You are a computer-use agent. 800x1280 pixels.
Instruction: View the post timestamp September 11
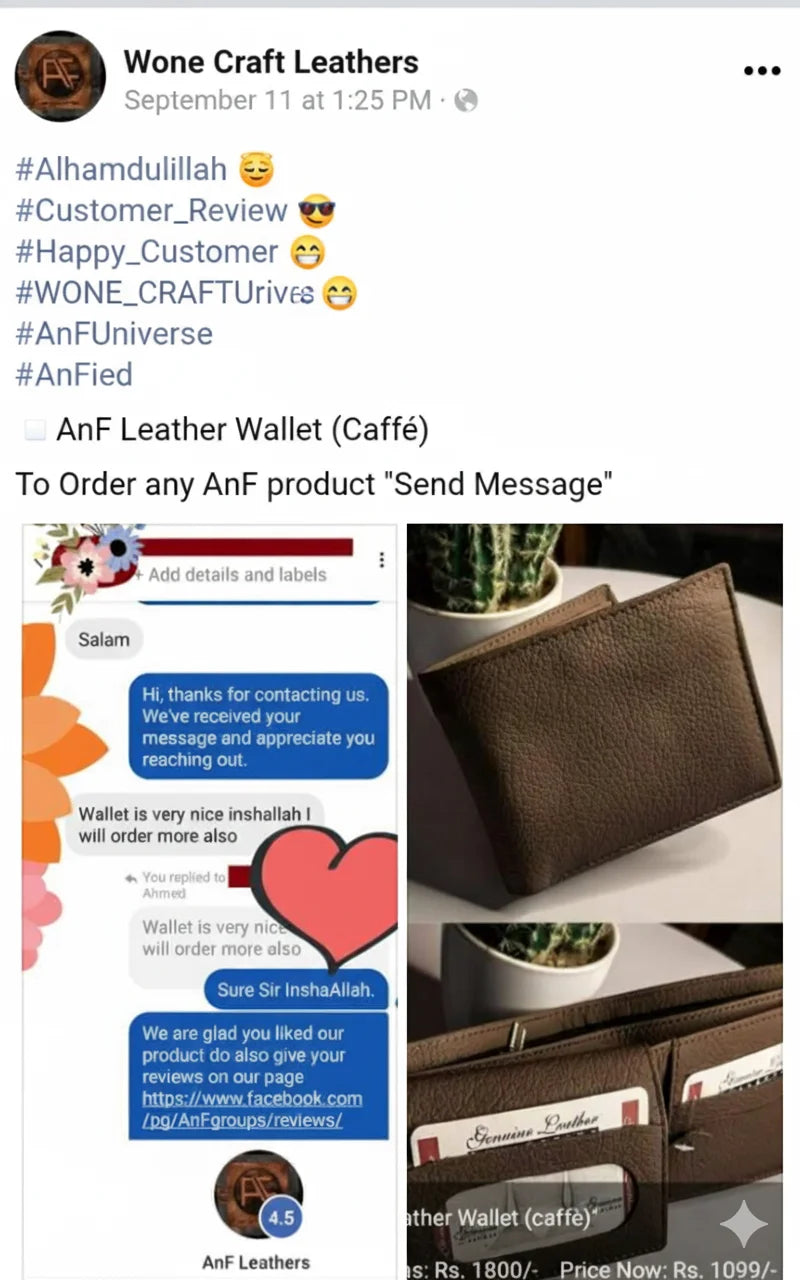tap(278, 100)
